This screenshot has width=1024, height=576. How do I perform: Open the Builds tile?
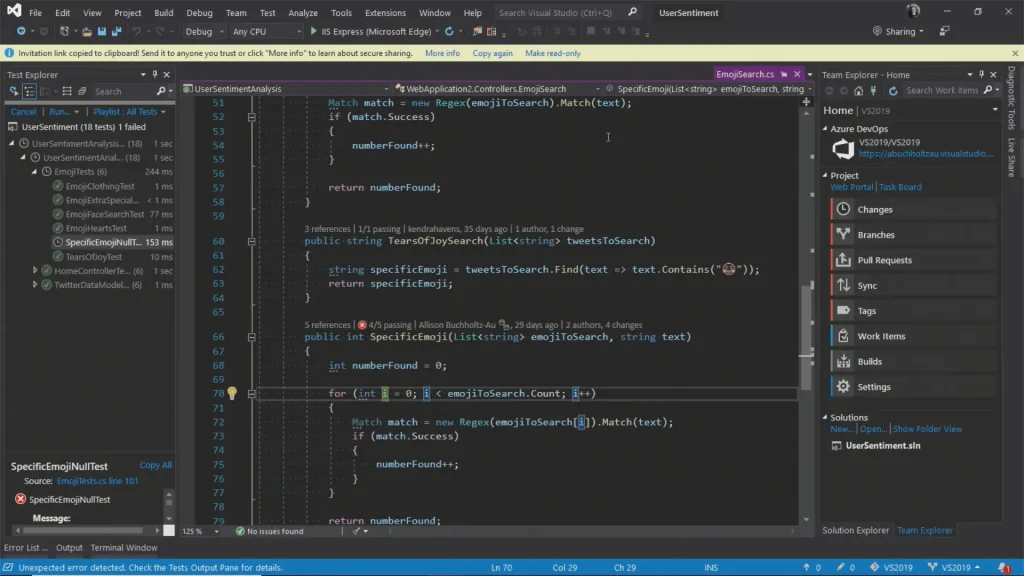point(912,361)
